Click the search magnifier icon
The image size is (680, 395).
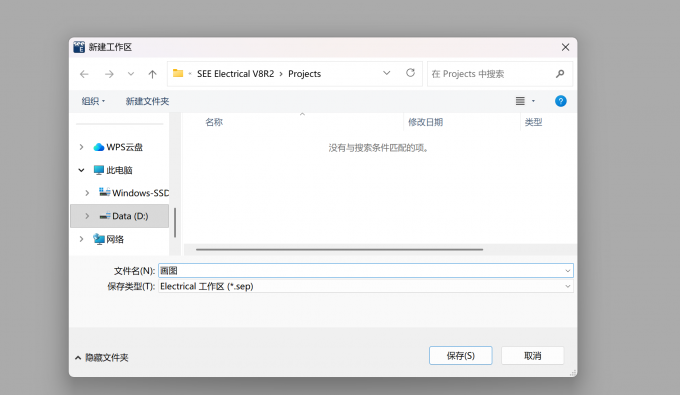coord(560,74)
